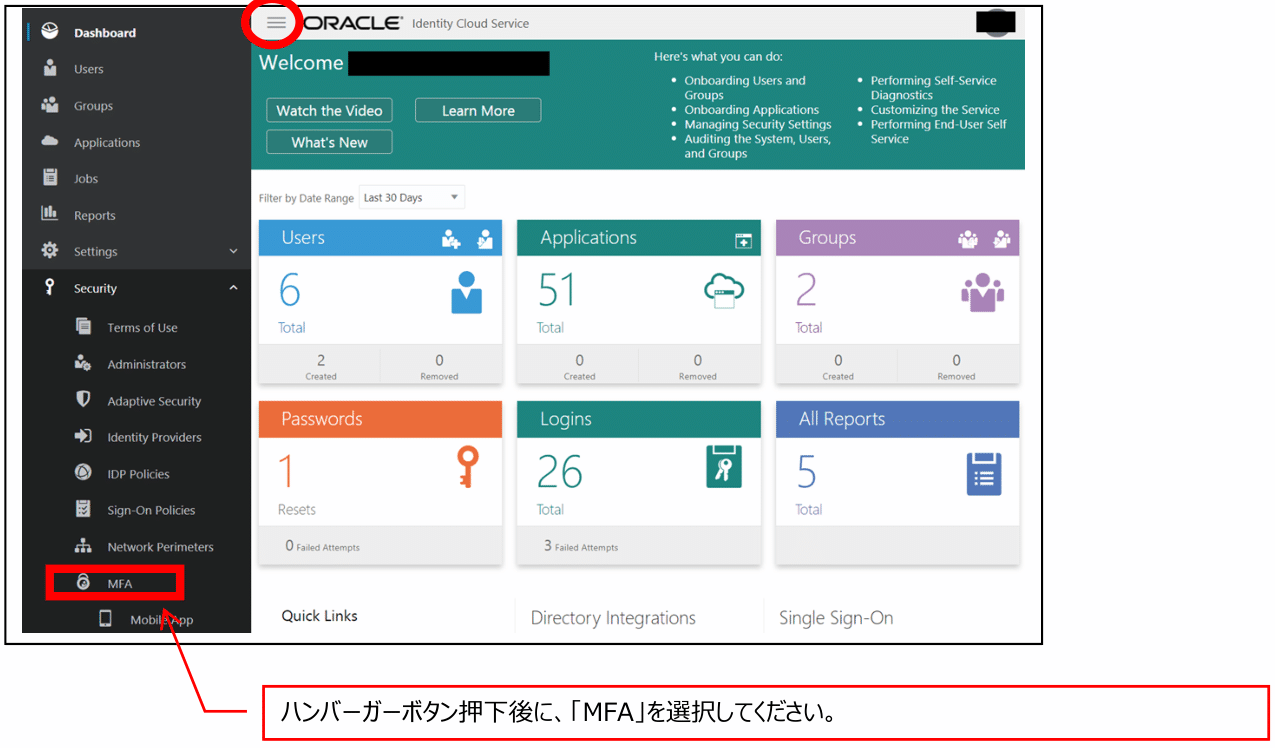Click the Security key icon in sidebar
The height and width of the screenshot is (748, 1275).
(x=49, y=287)
